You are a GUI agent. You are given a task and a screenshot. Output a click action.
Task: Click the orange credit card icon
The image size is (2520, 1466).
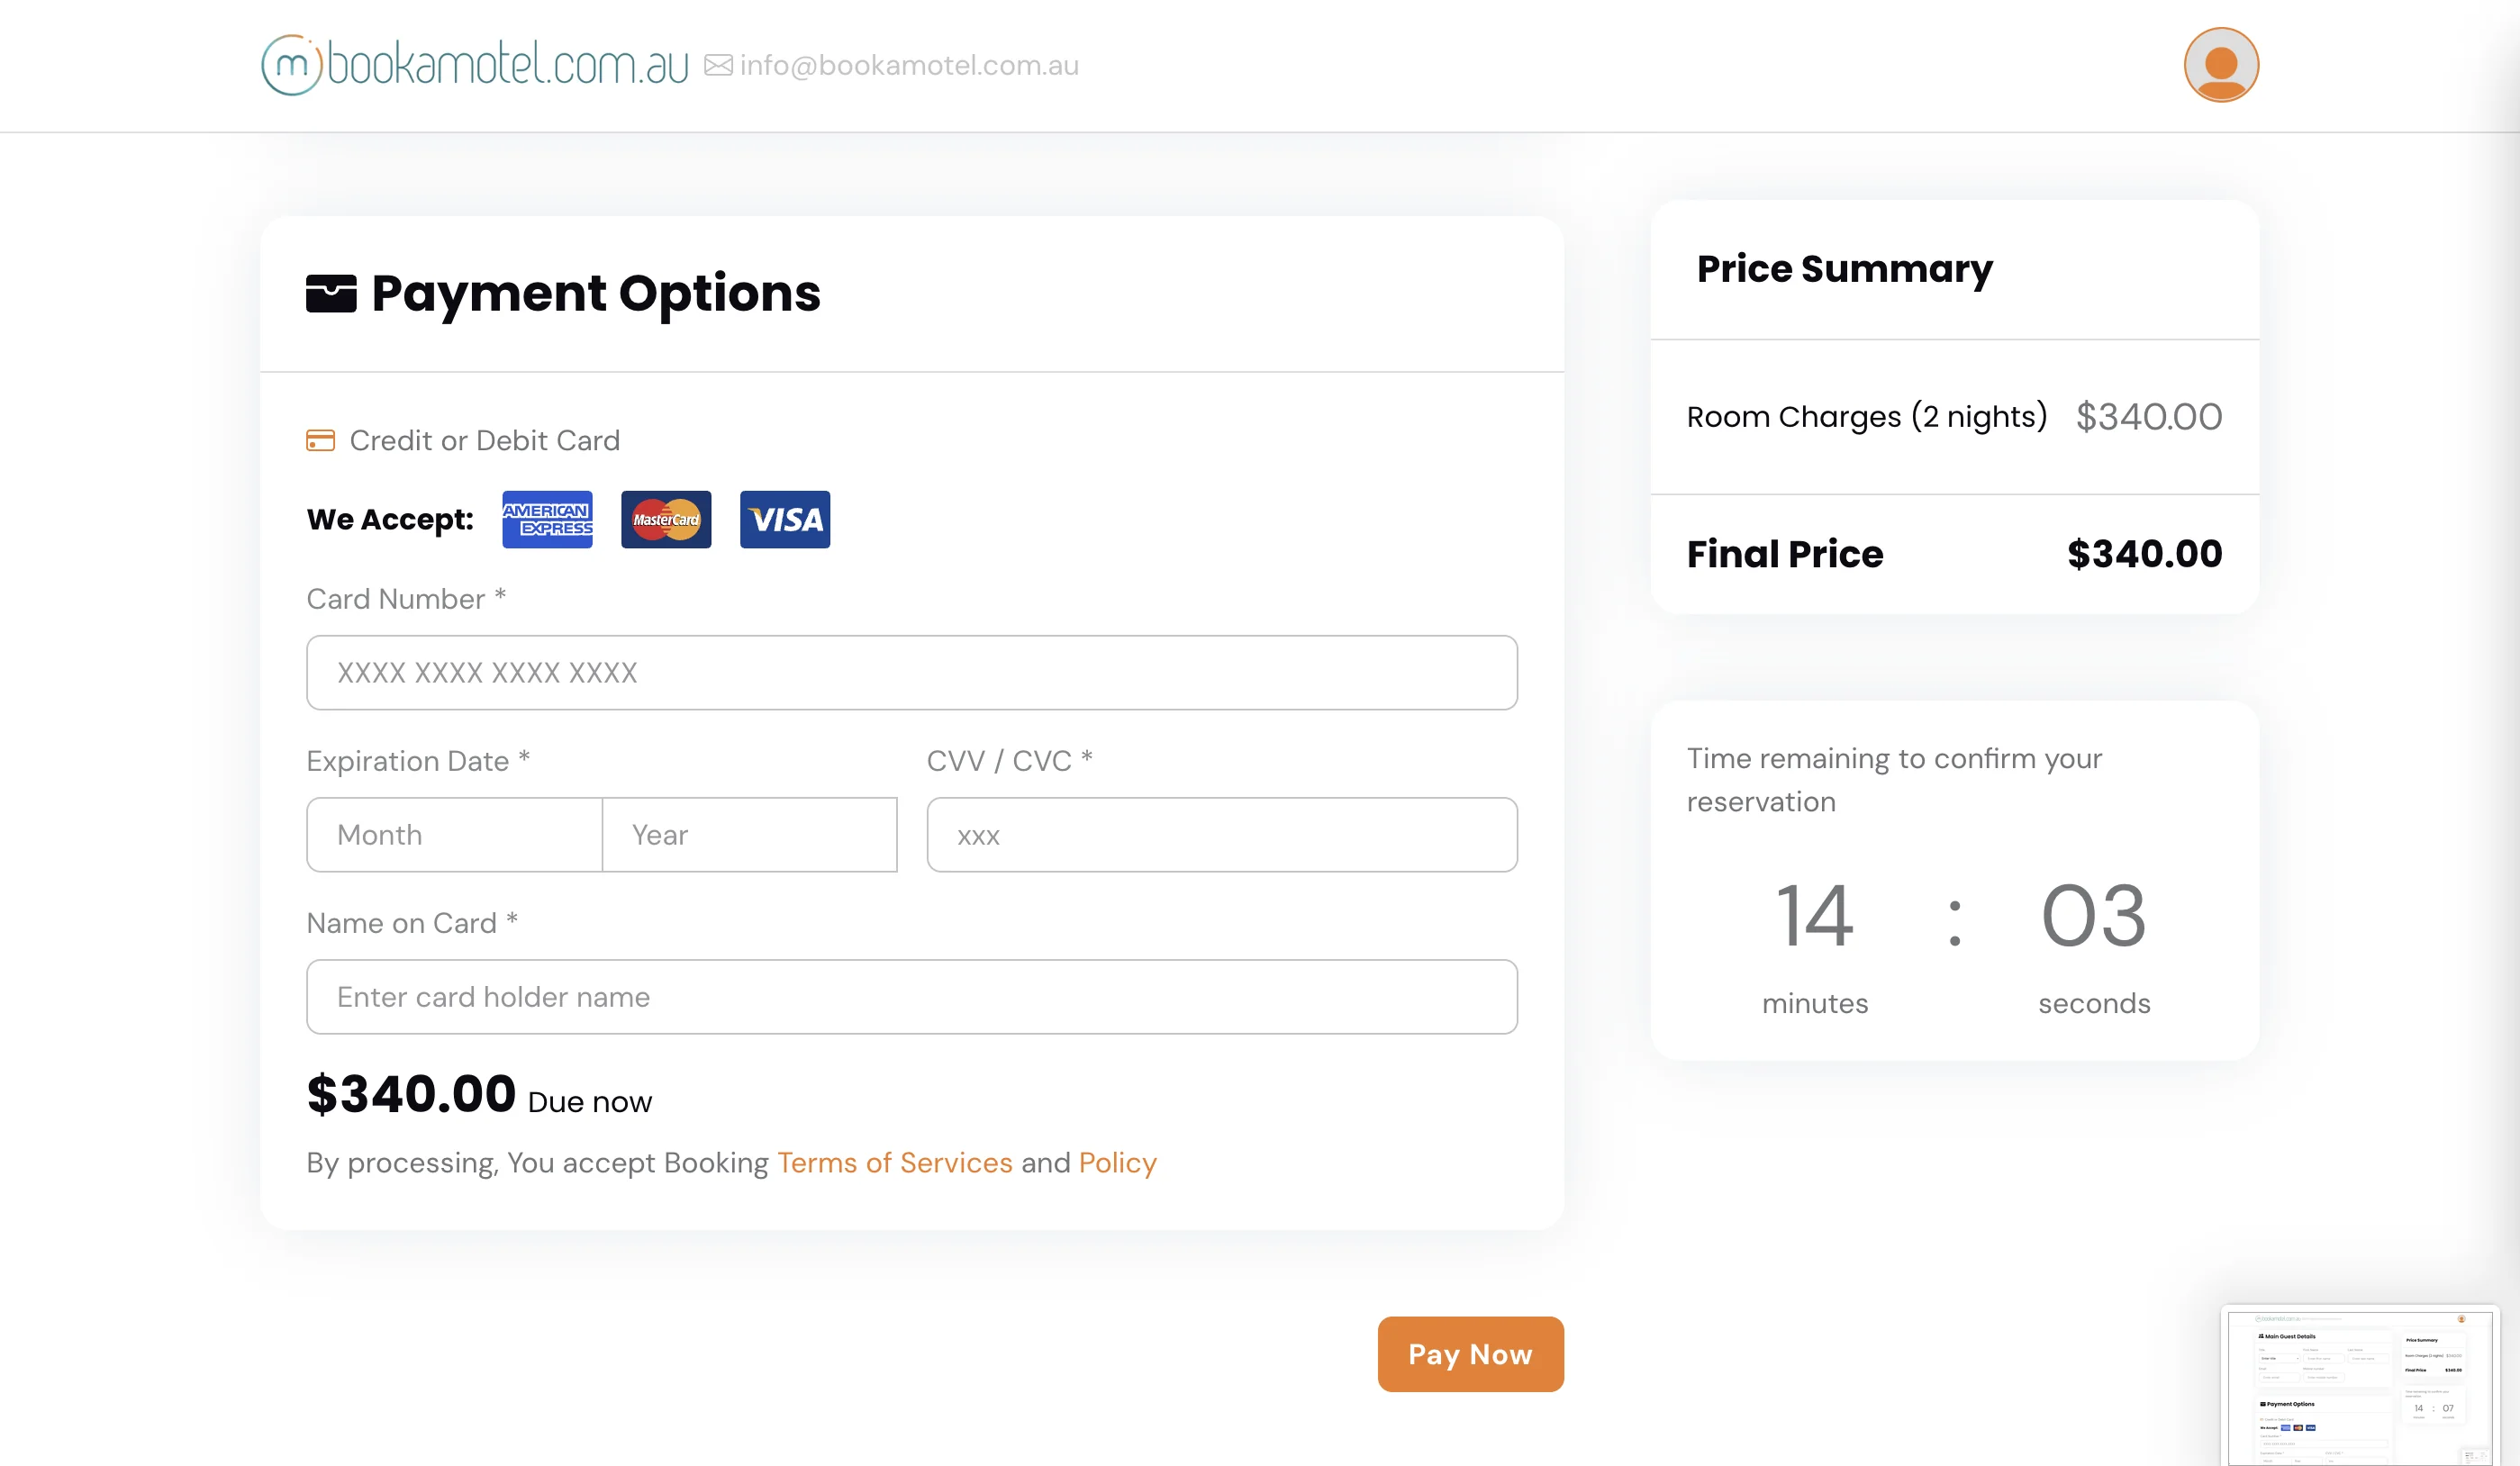320,440
